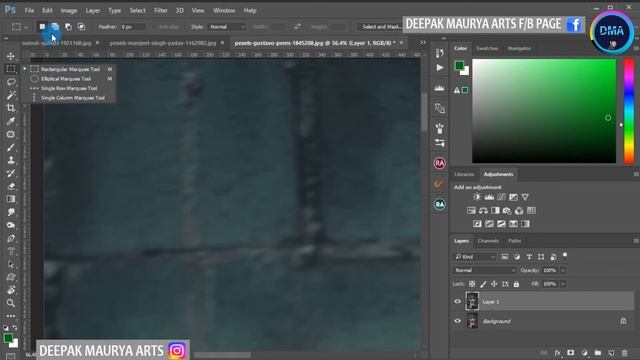Select the Magic Wand tool
The image size is (640, 360).
pos(11,95)
